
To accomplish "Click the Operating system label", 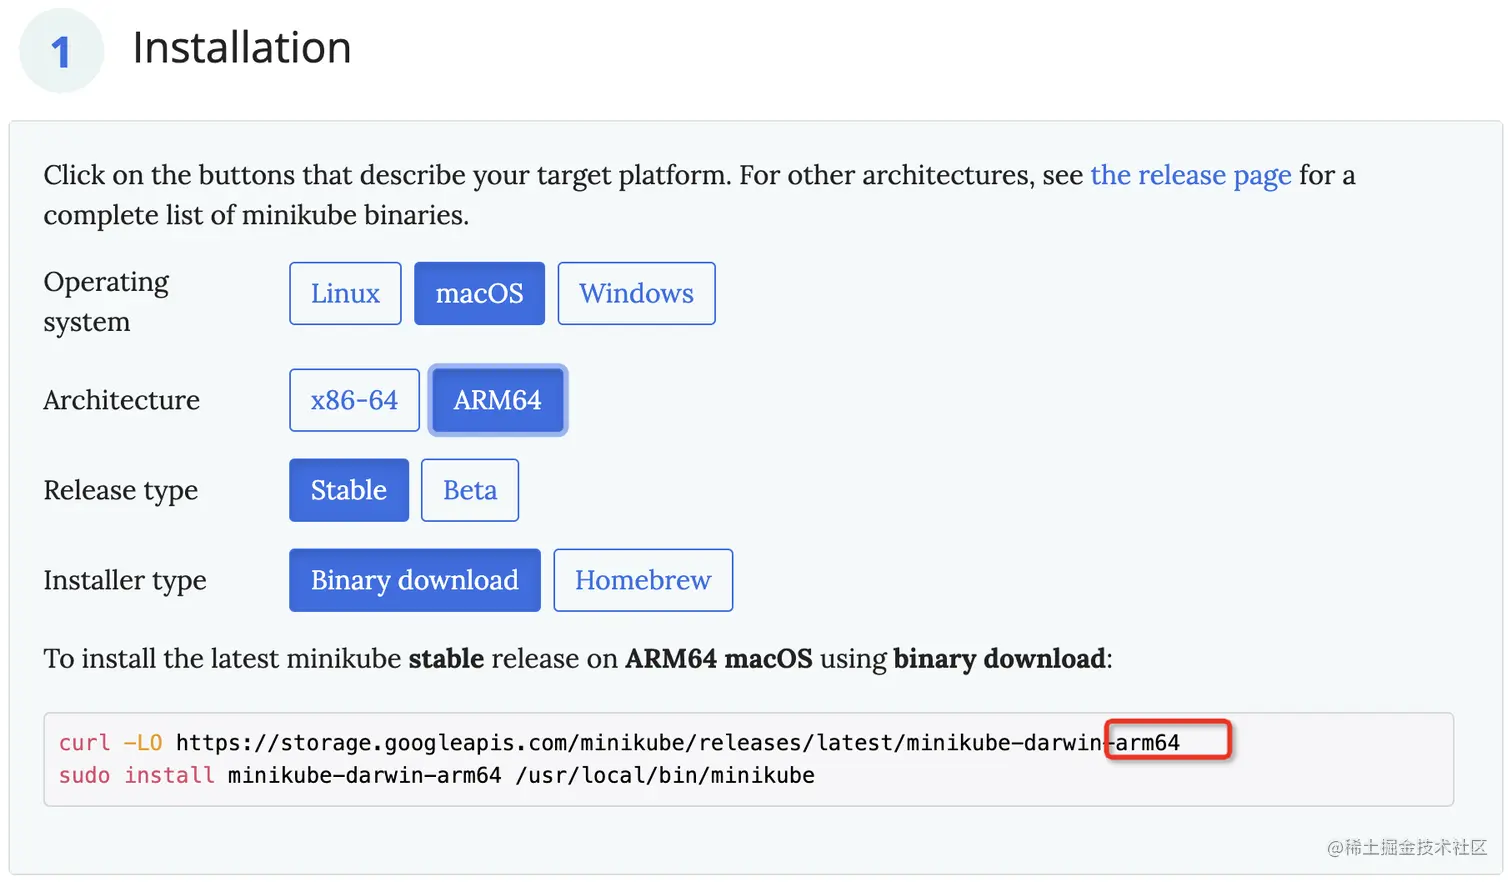I will click(x=106, y=301).
